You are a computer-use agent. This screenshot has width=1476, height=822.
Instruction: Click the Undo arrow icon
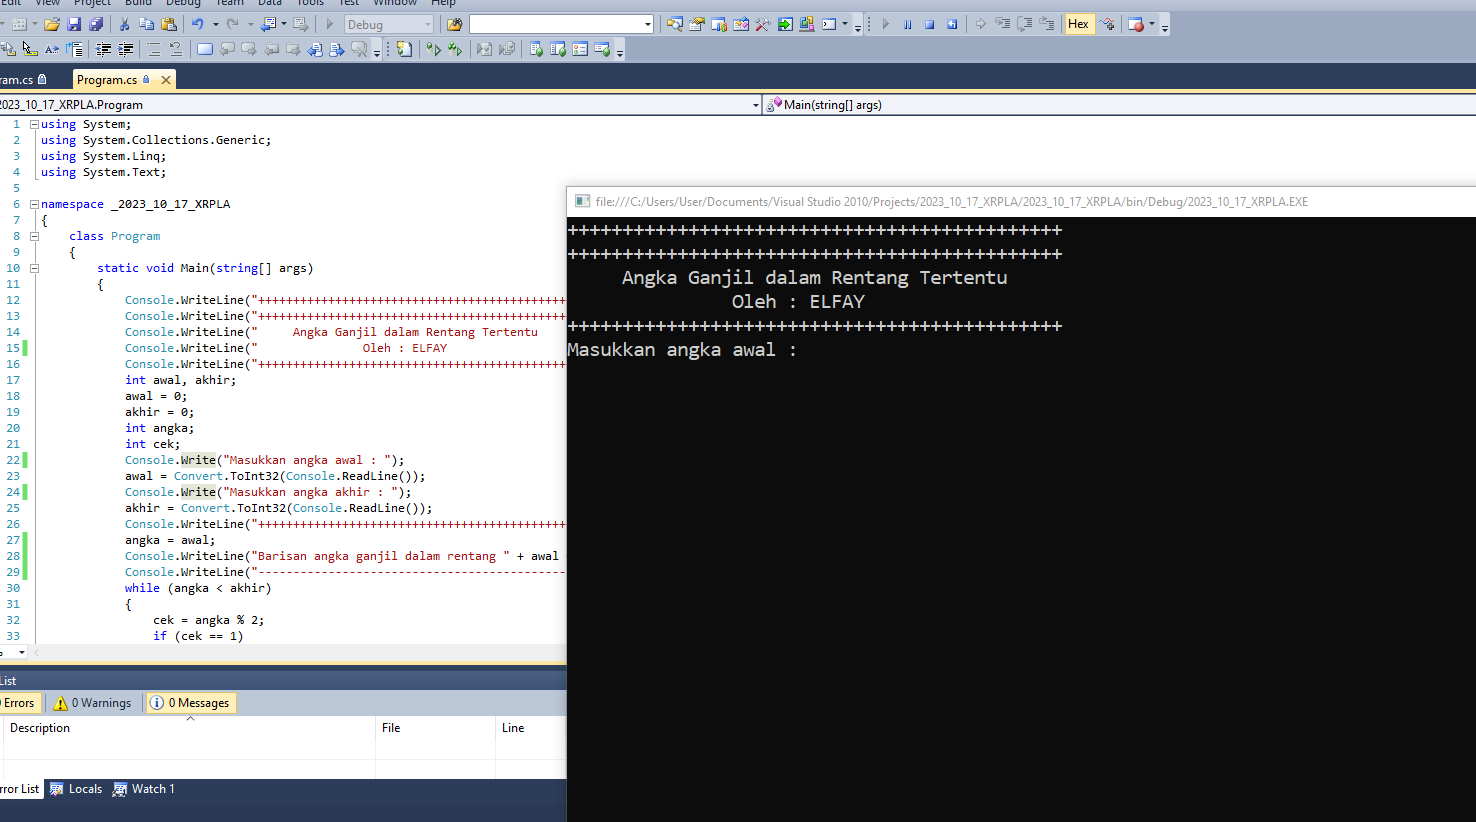pos(198,24)
